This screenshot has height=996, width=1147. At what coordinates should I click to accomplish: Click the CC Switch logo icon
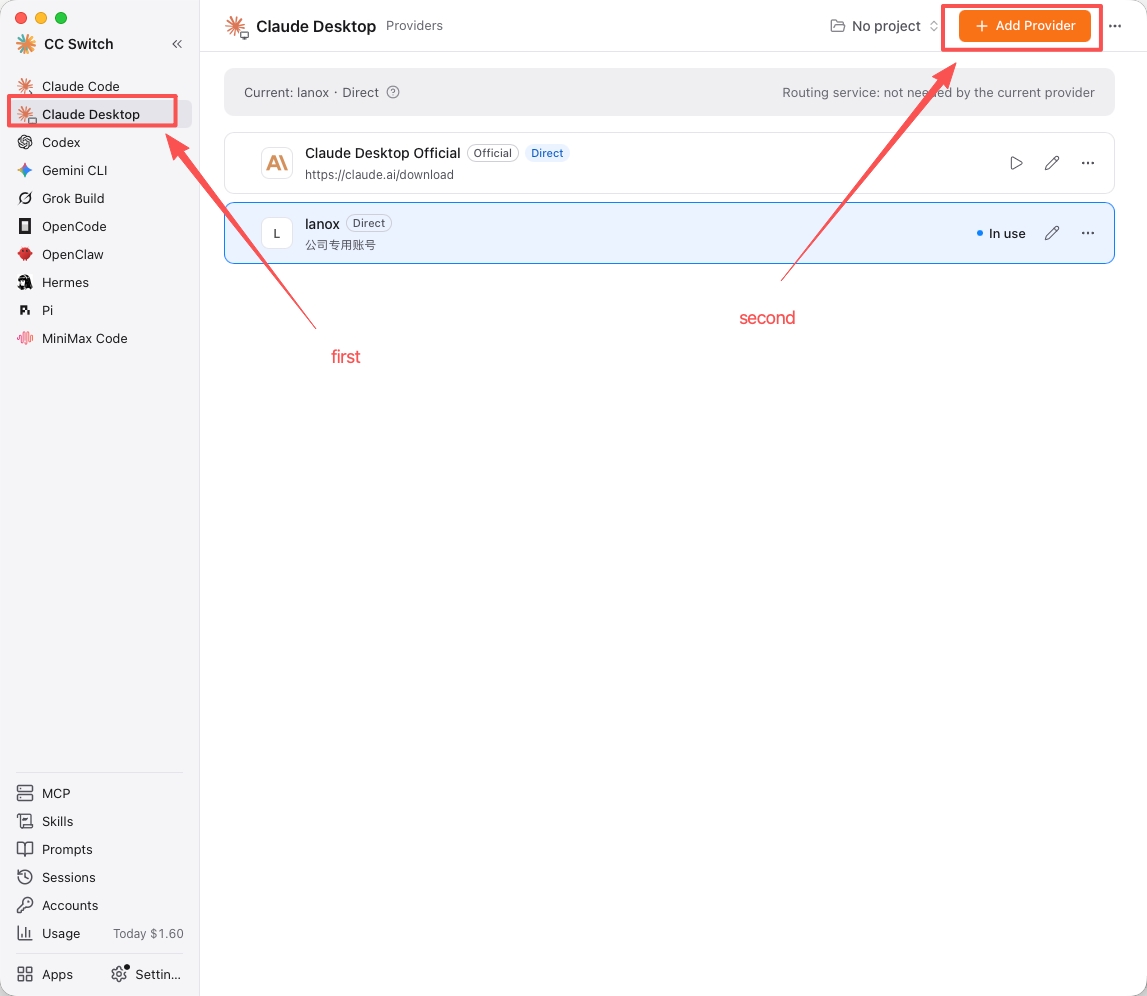pos(26,44)
